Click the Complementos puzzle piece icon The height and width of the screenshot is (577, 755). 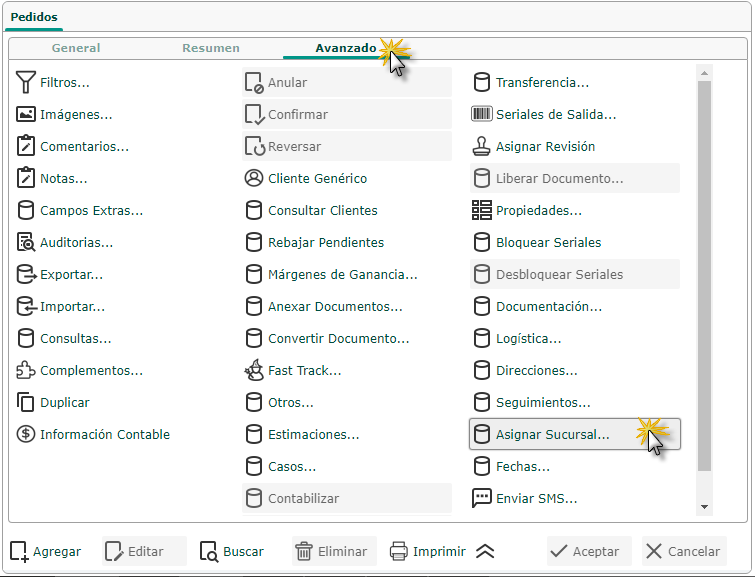26,371
